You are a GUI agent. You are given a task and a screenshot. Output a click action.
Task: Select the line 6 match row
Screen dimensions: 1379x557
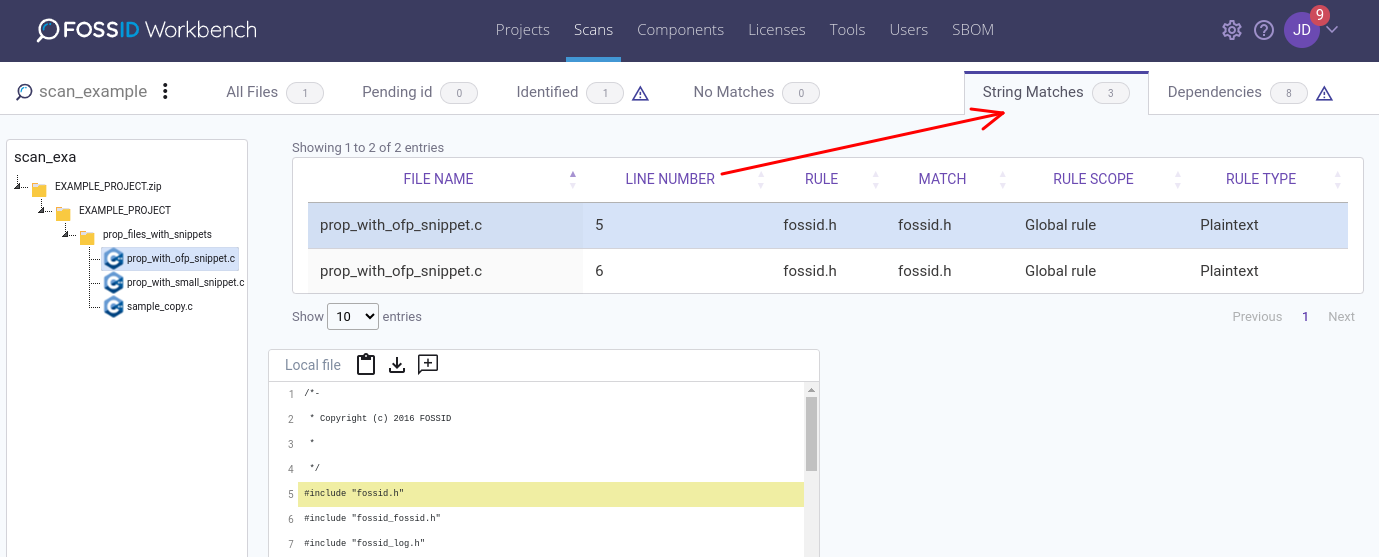828,271
